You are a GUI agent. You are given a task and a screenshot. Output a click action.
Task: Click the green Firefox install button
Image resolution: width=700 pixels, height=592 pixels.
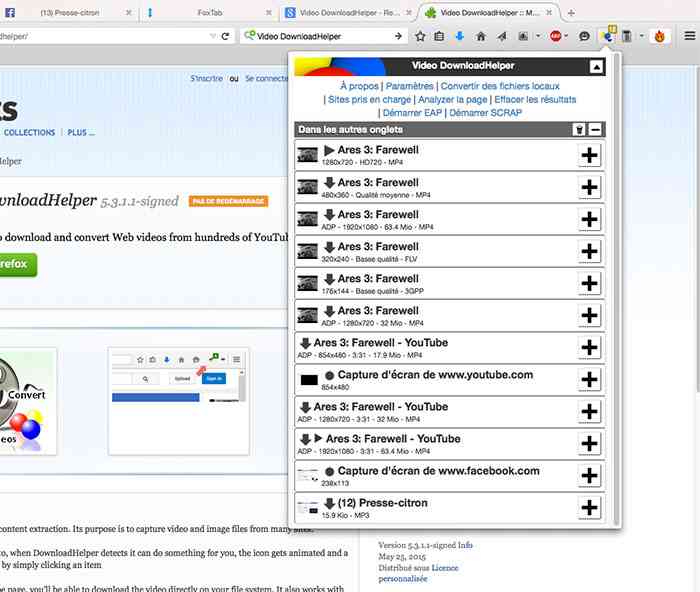coord(18,264)
